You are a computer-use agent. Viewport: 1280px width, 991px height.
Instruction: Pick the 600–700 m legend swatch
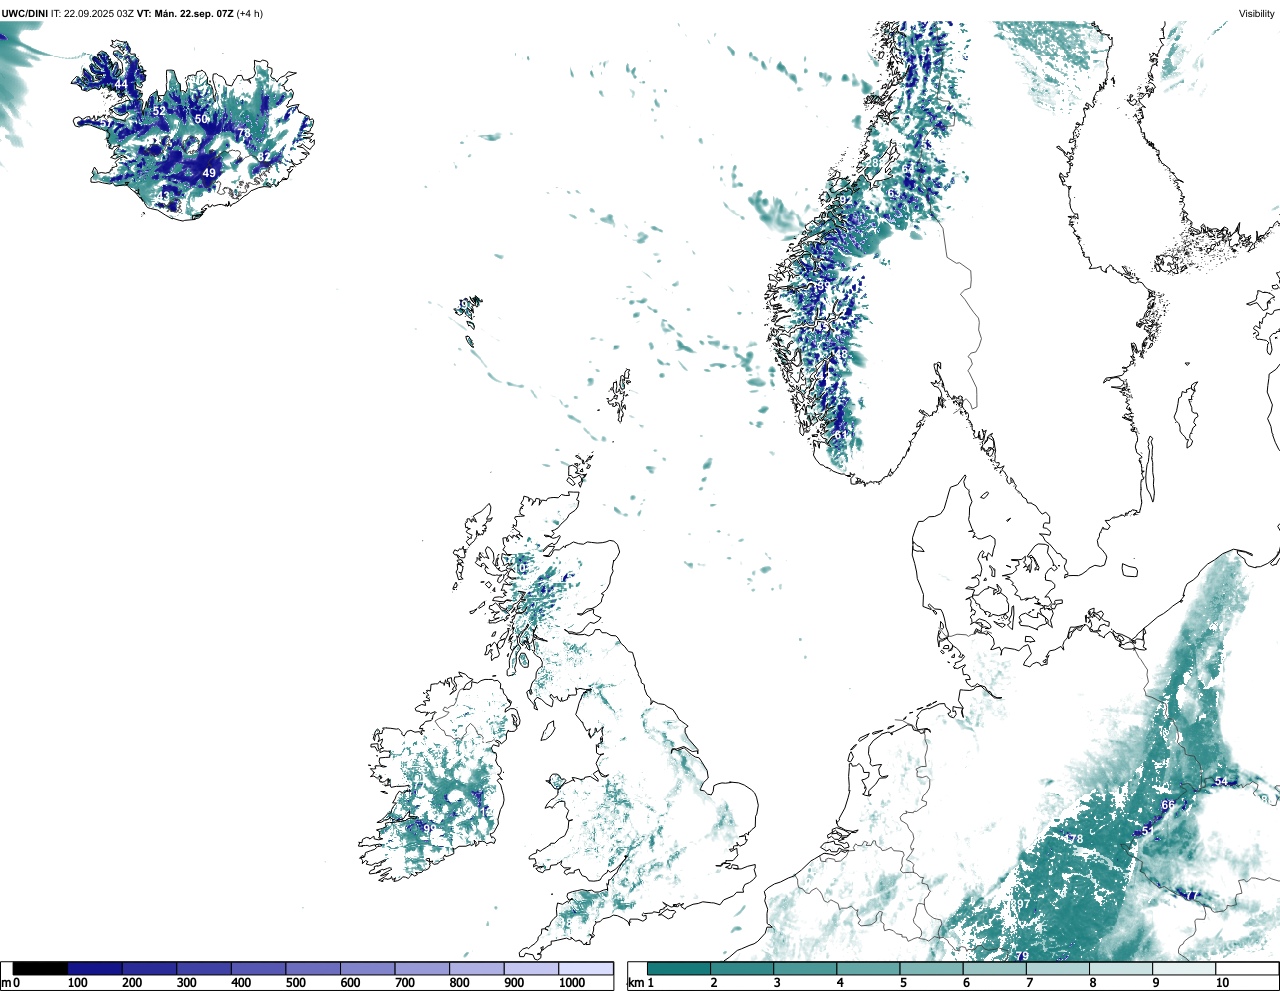tap(368, 969)
